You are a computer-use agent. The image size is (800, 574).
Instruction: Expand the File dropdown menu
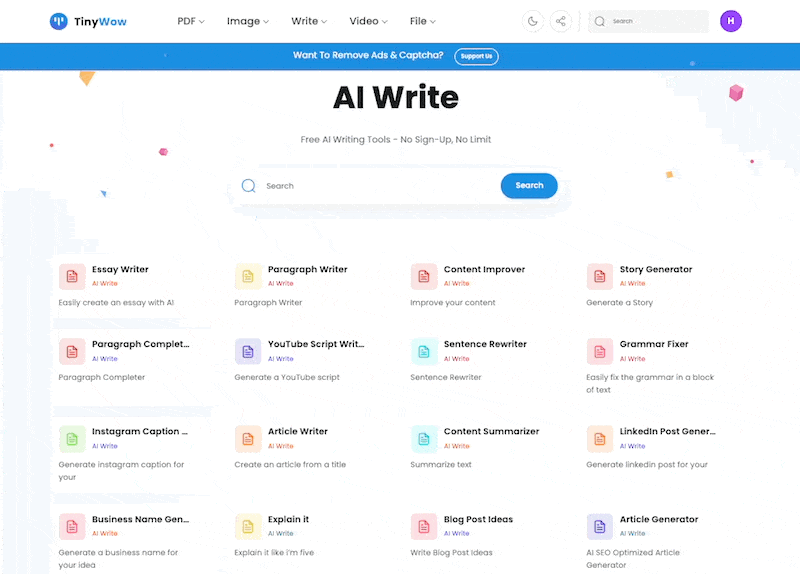[422, 21]
